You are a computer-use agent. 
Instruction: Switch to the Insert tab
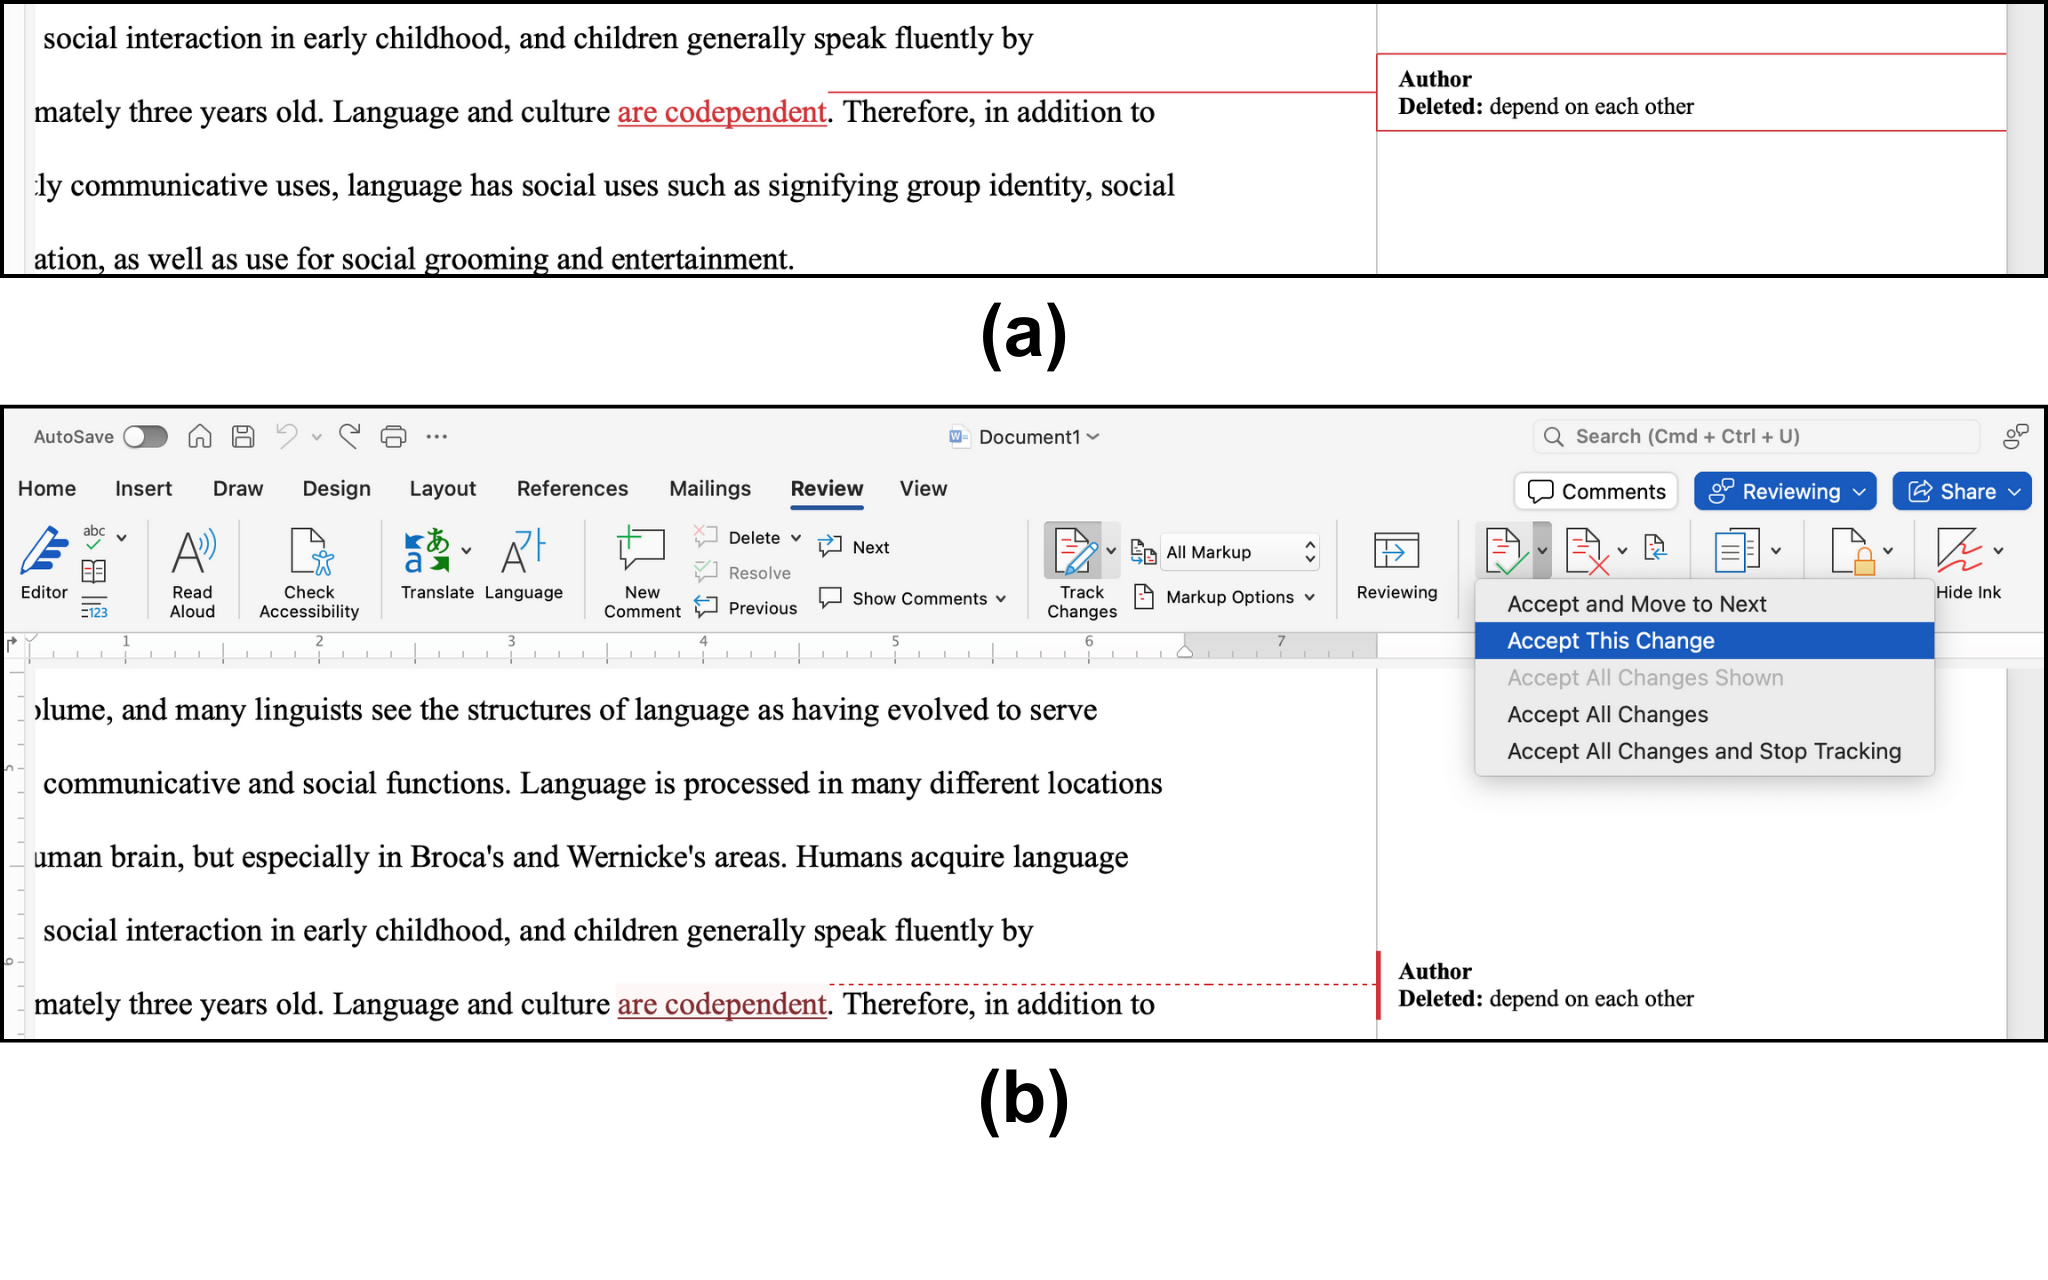[x=143, y=488]
